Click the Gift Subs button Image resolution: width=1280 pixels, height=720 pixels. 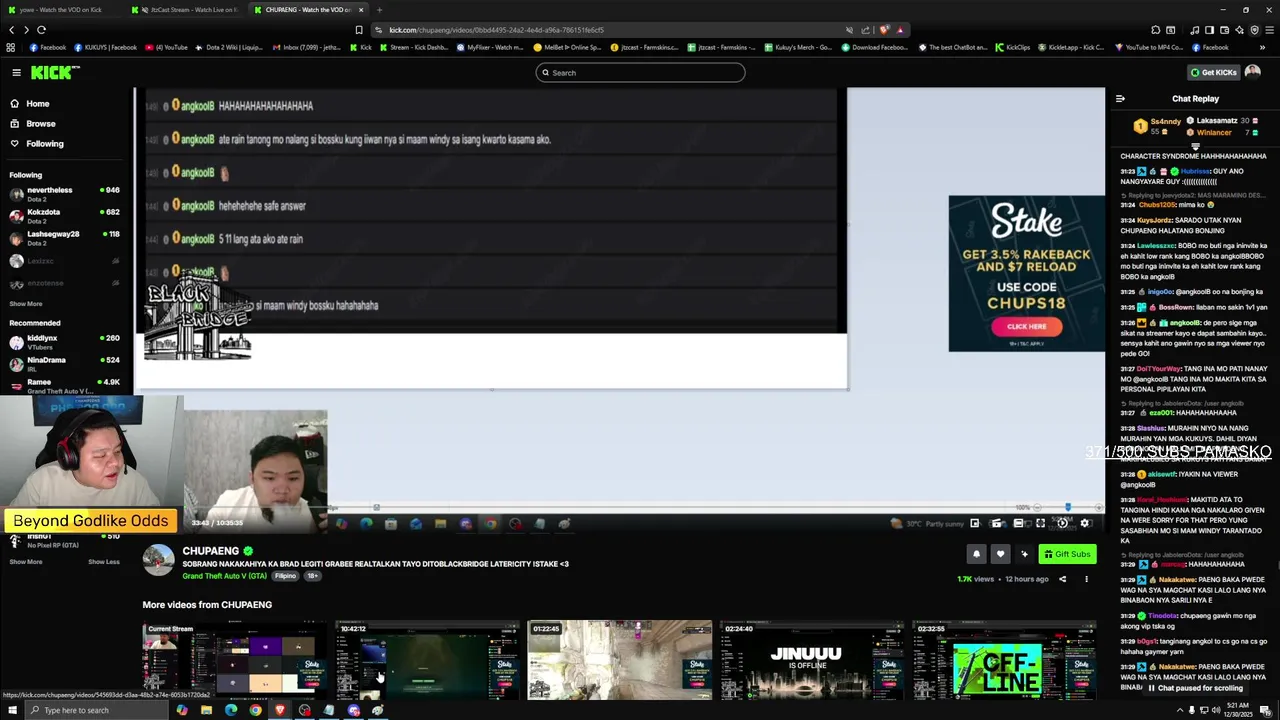pyautogui.click(x=1067, y=554)
